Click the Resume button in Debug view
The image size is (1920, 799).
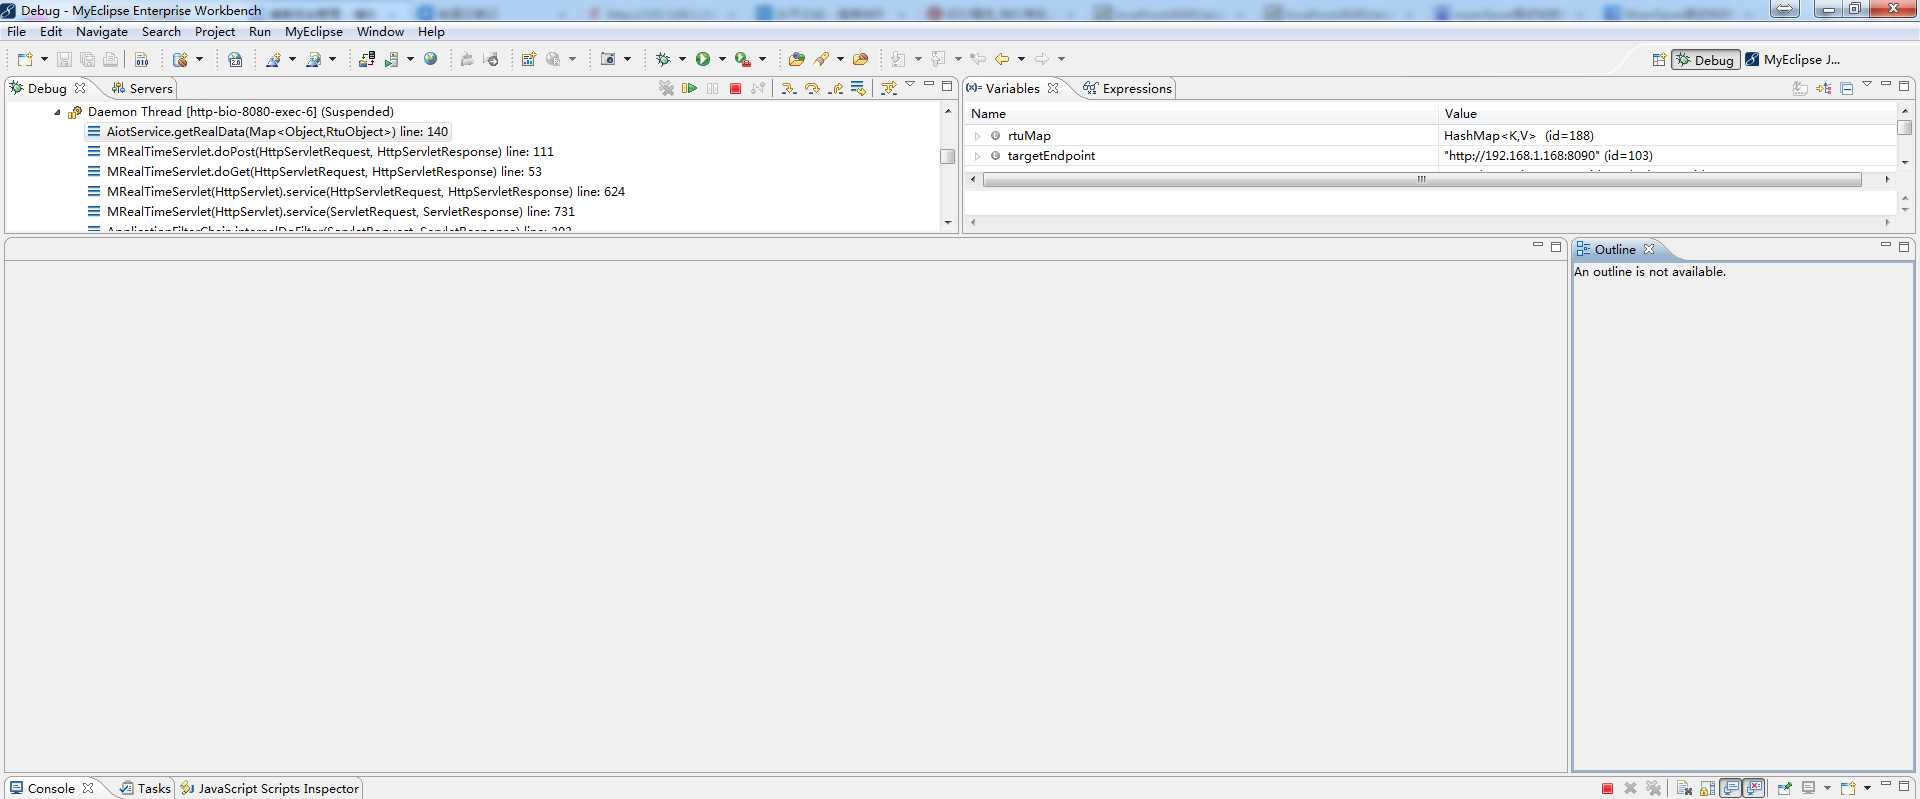pos(690,88)
